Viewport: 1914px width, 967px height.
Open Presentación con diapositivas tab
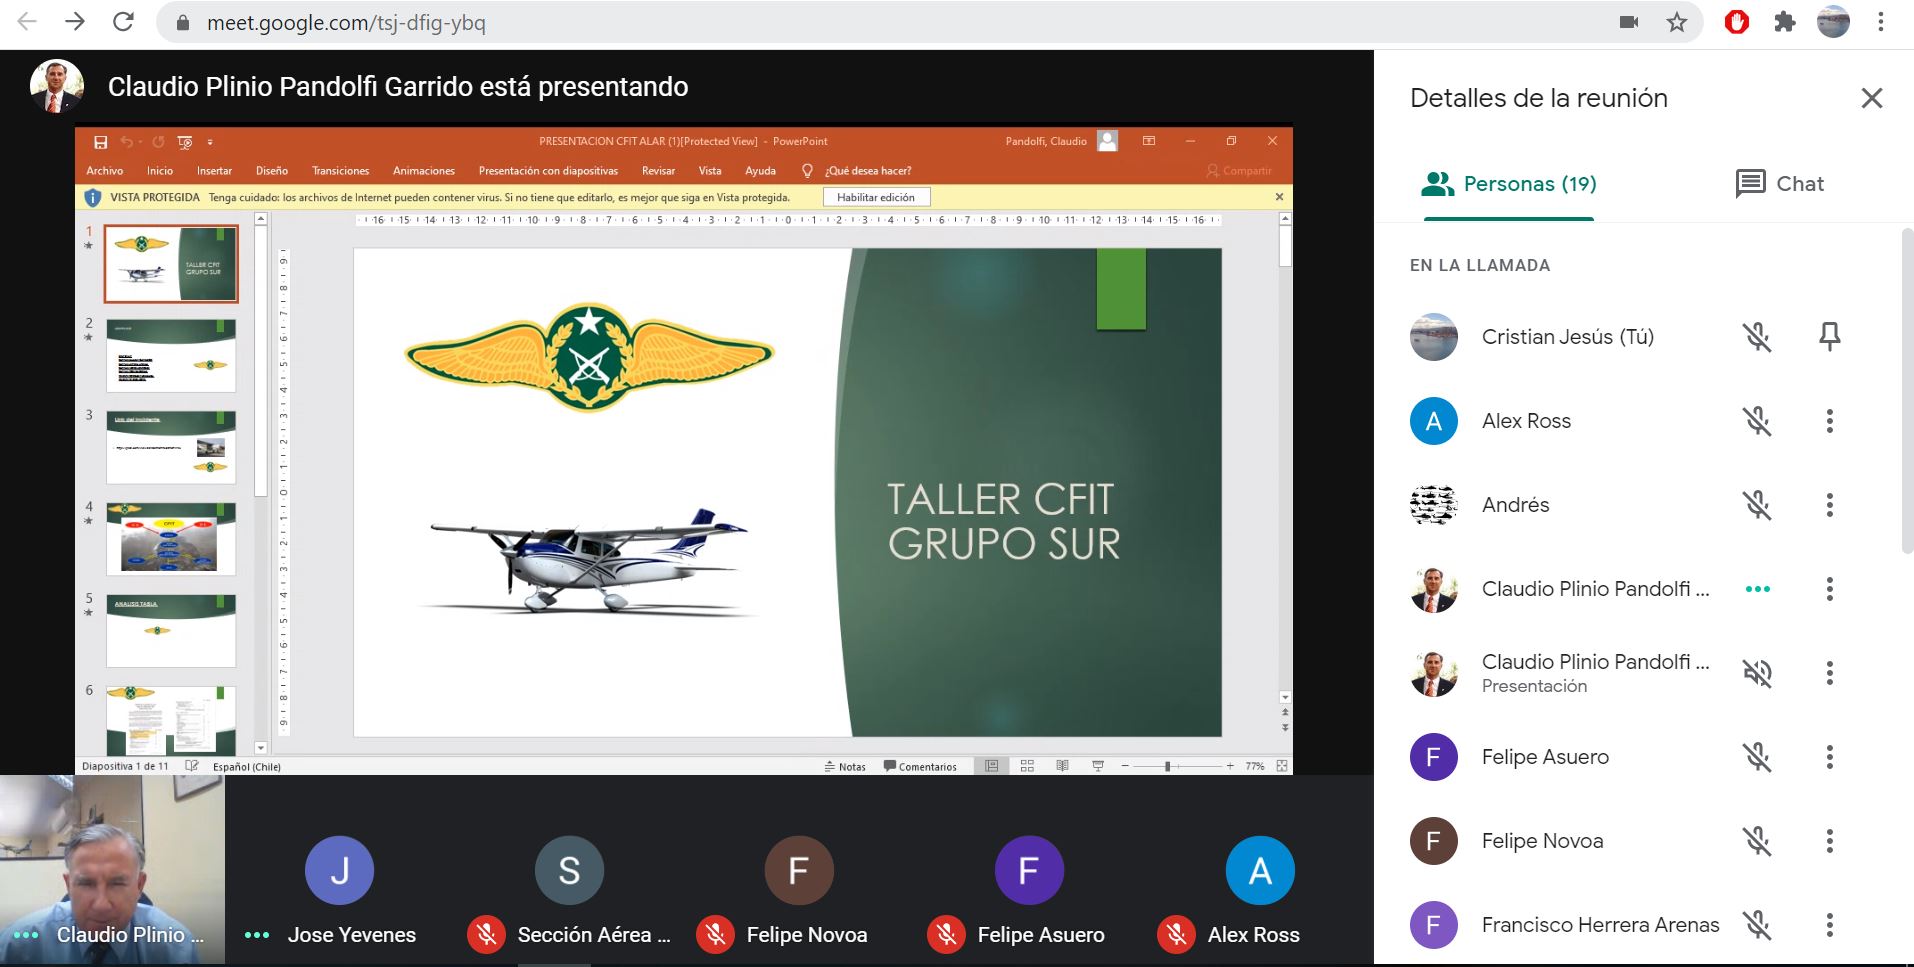click(548, 171)
